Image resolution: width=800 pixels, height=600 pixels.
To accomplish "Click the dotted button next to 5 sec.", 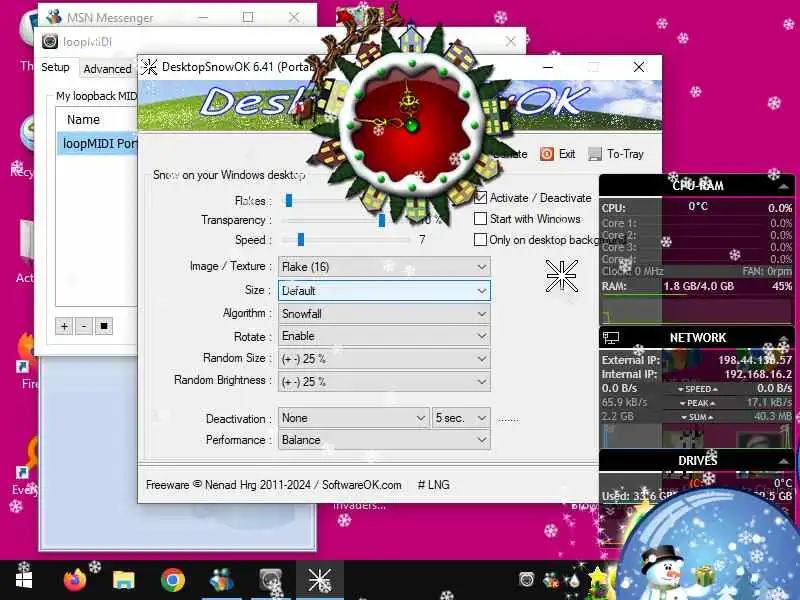I will [x=508, y=419].
